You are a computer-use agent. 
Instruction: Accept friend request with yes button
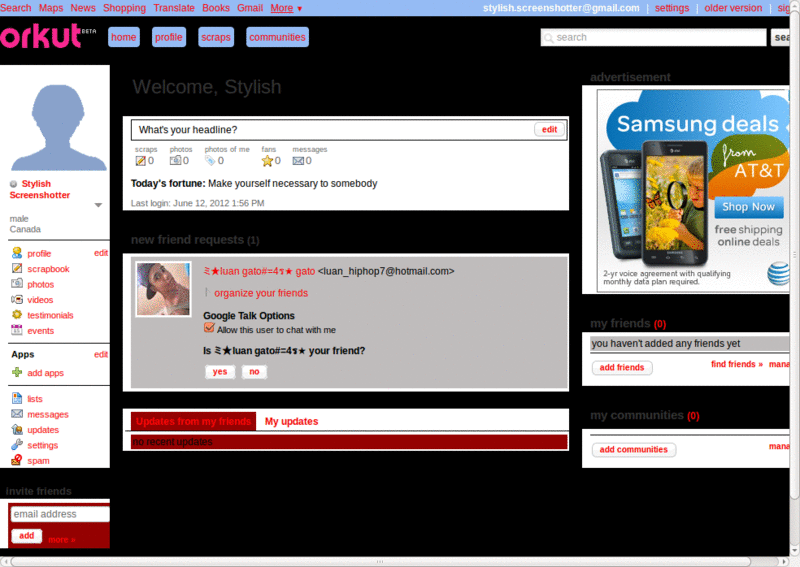(220, 372)
